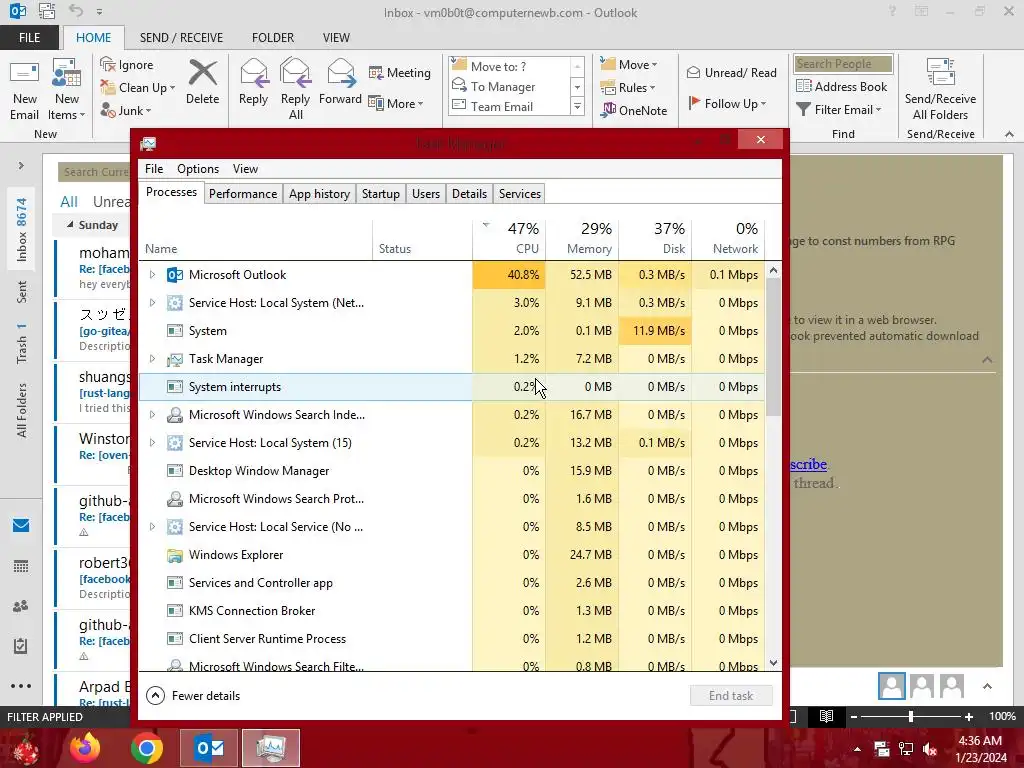
Task: Open the New Items button in Outlook
Action: 67,91
